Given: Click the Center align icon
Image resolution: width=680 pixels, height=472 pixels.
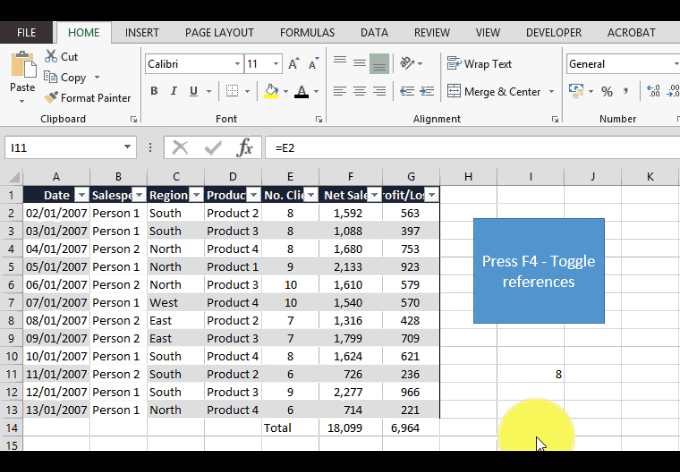Looking at the screenshot, I should [360, 91].
